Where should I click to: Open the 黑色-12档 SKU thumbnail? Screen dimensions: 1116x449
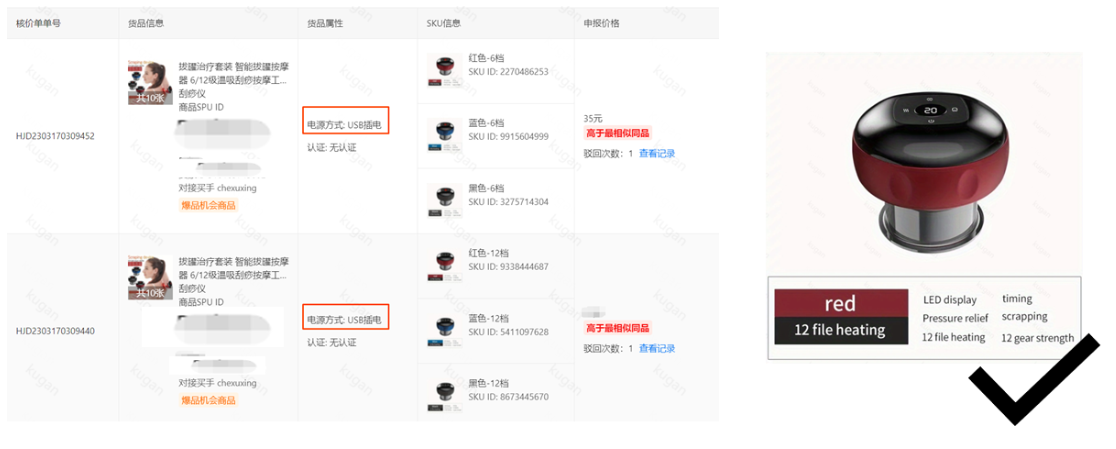pos(445,396)
